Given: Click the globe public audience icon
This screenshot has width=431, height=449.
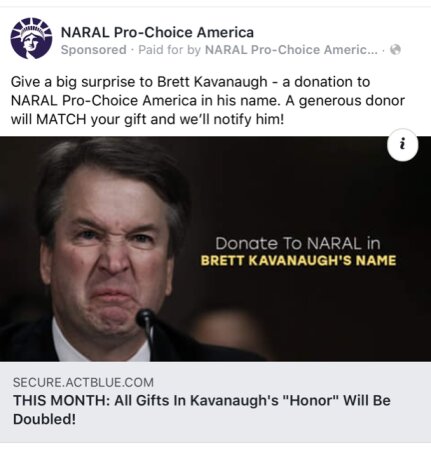Looking at the screenshot, I should tap(395, 50).
